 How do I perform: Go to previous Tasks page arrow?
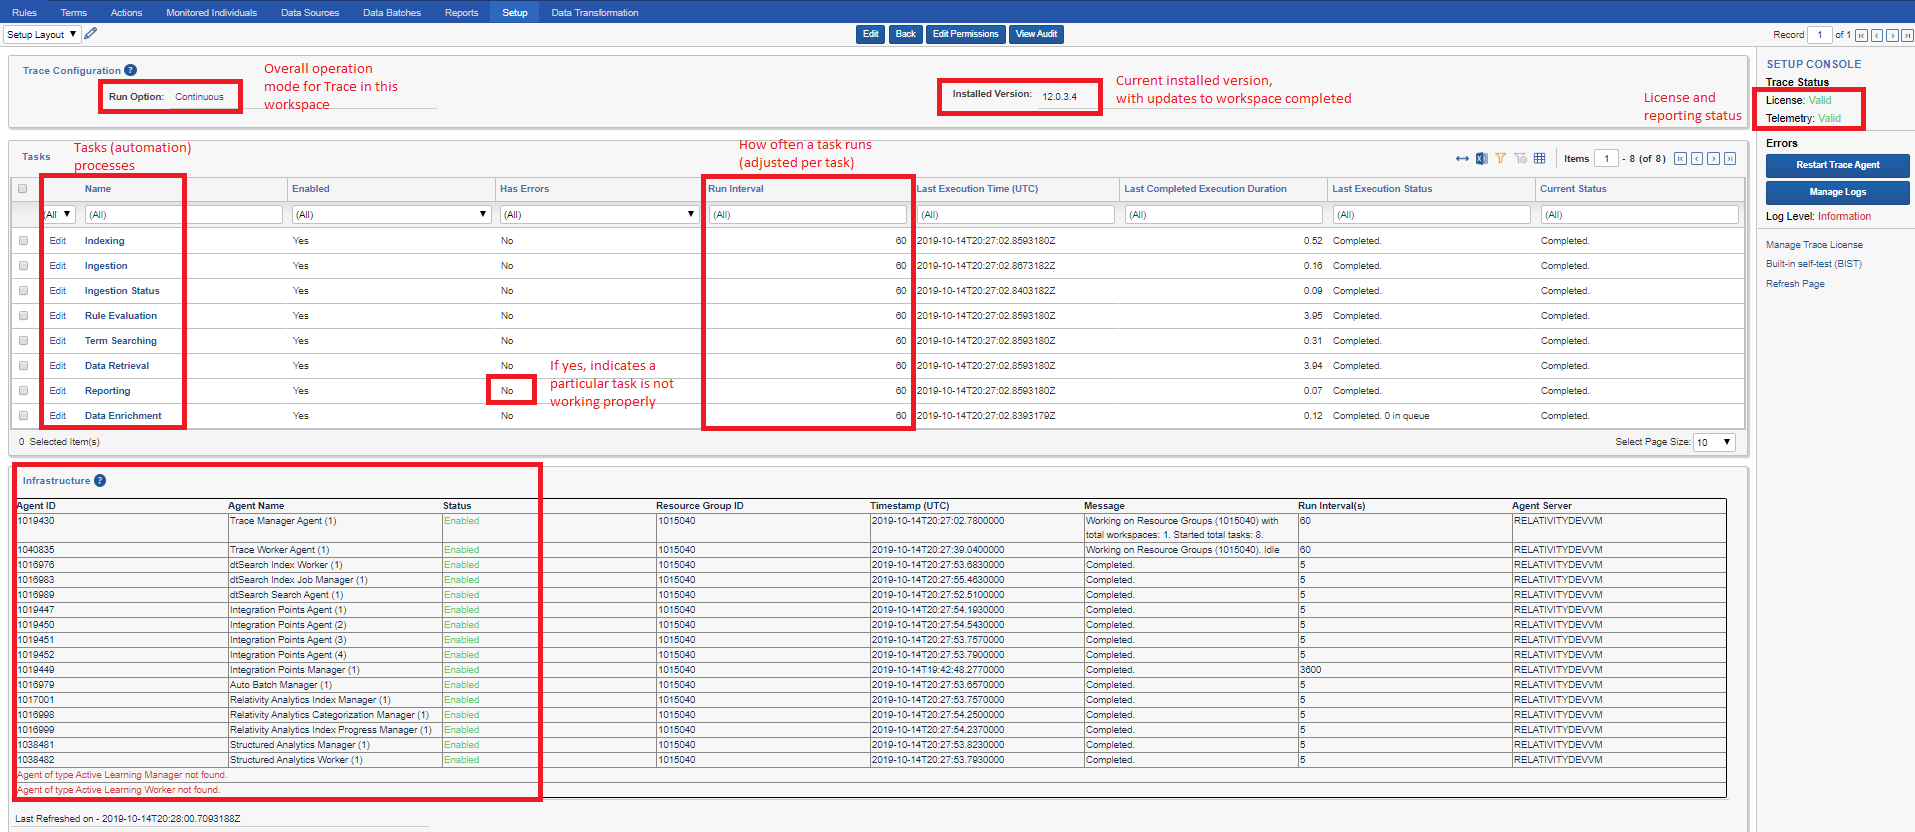tap(1697, 159)
